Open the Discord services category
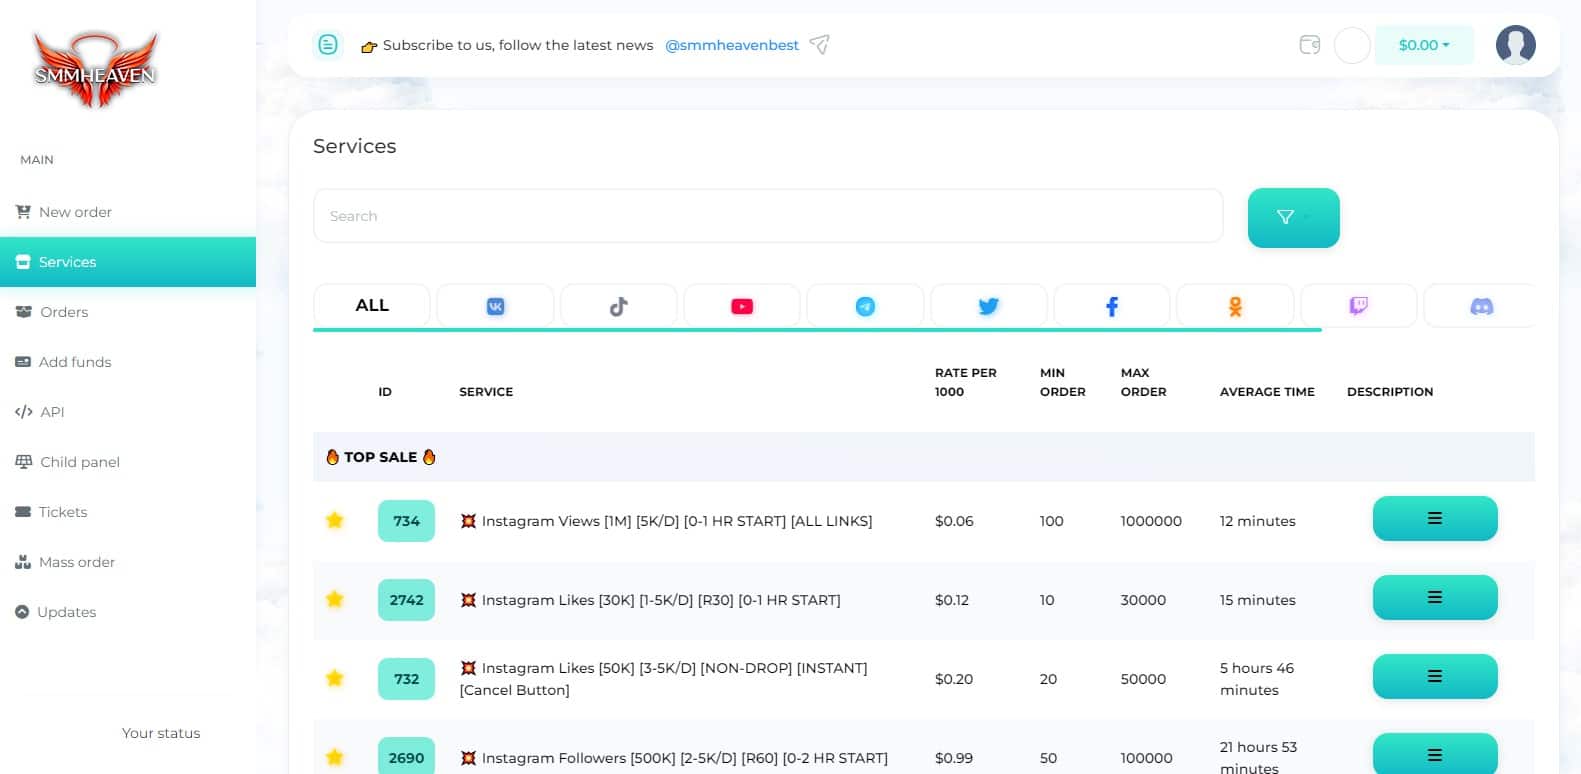1581x774 pixels. pyautogui.click(x=1481, y=306)
